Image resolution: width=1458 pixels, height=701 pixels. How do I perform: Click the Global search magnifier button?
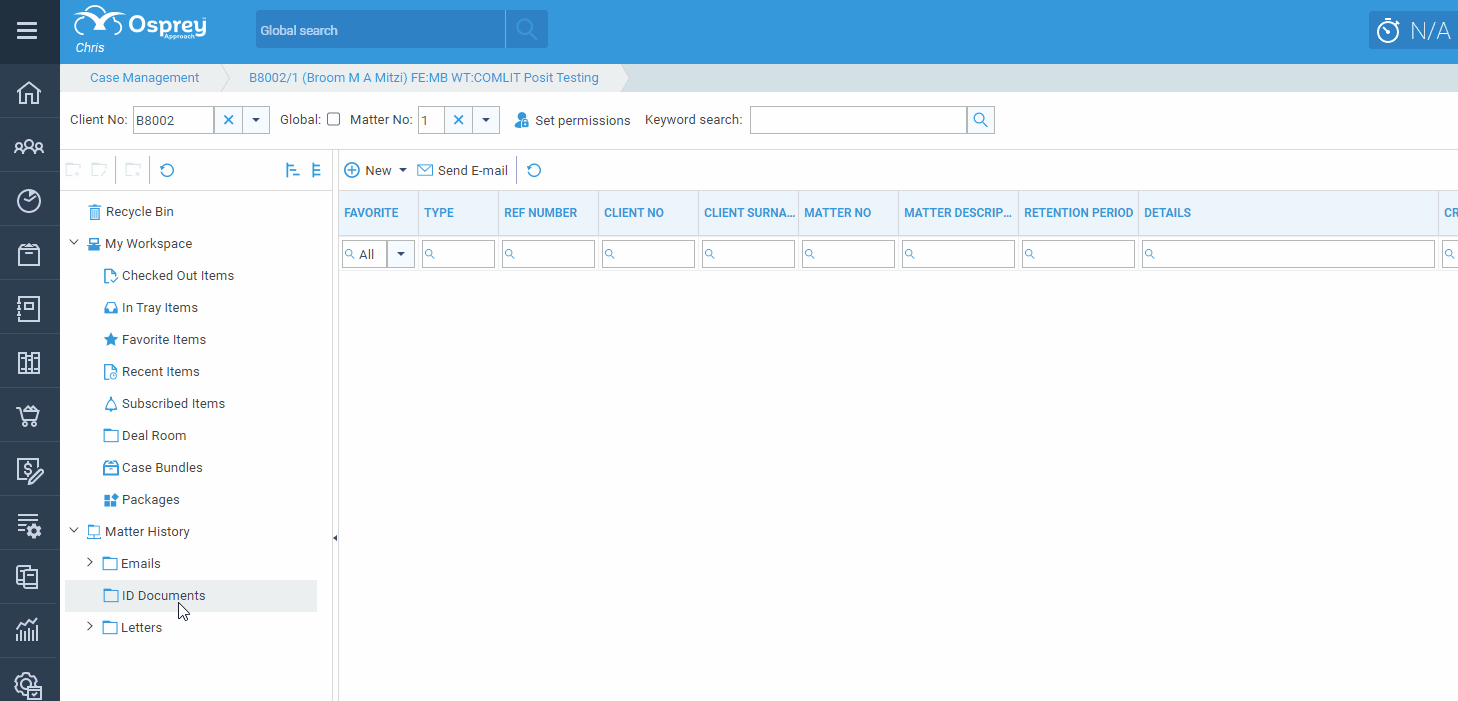pyautogui.click(x=526, y=30)
